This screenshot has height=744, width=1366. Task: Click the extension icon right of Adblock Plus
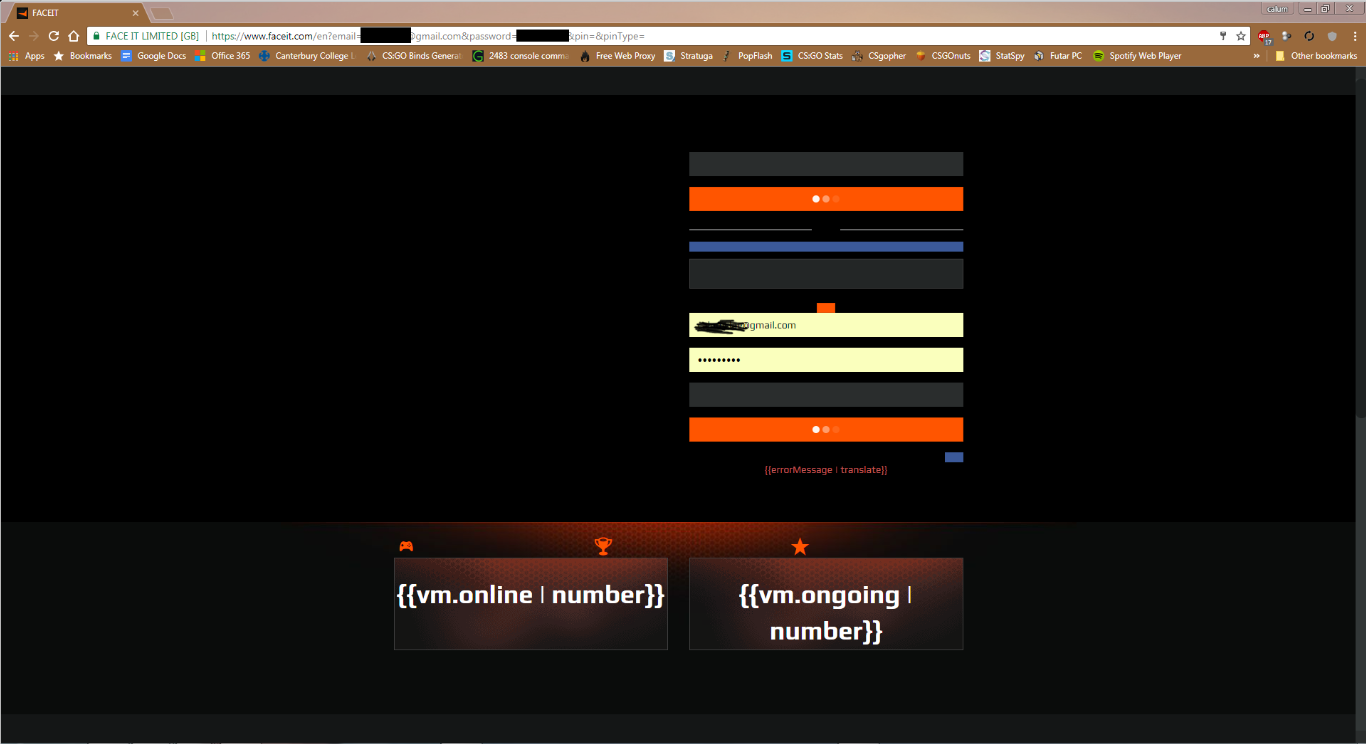[x=1287, y=36]
